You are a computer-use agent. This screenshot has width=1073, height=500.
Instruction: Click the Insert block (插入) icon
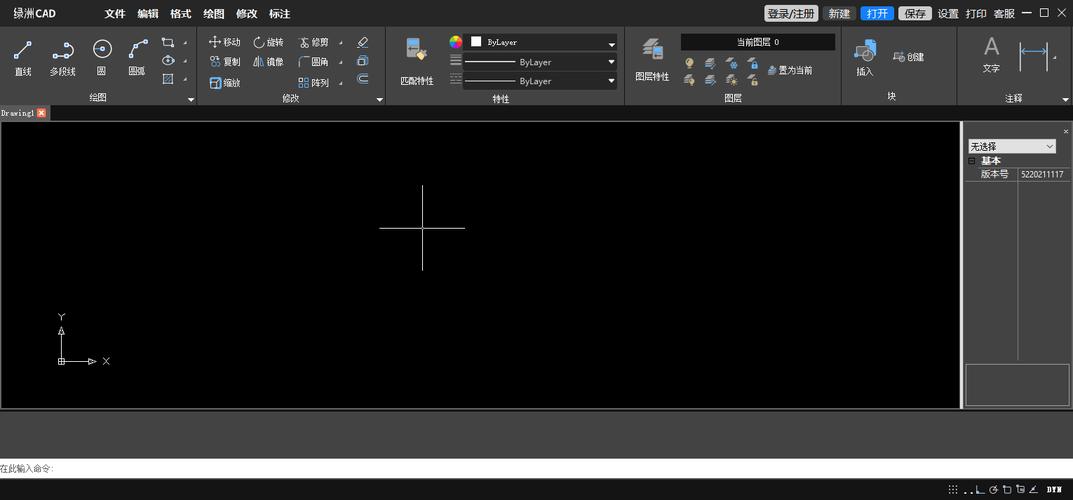pyautogui.click(x=865, y=58)
